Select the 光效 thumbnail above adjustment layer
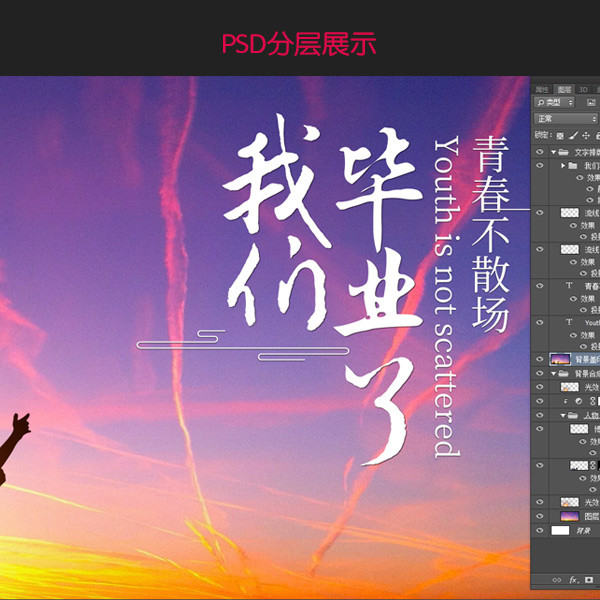Image resolution: width=600 pixels, height=600 pixels. (x=569, y=387)
